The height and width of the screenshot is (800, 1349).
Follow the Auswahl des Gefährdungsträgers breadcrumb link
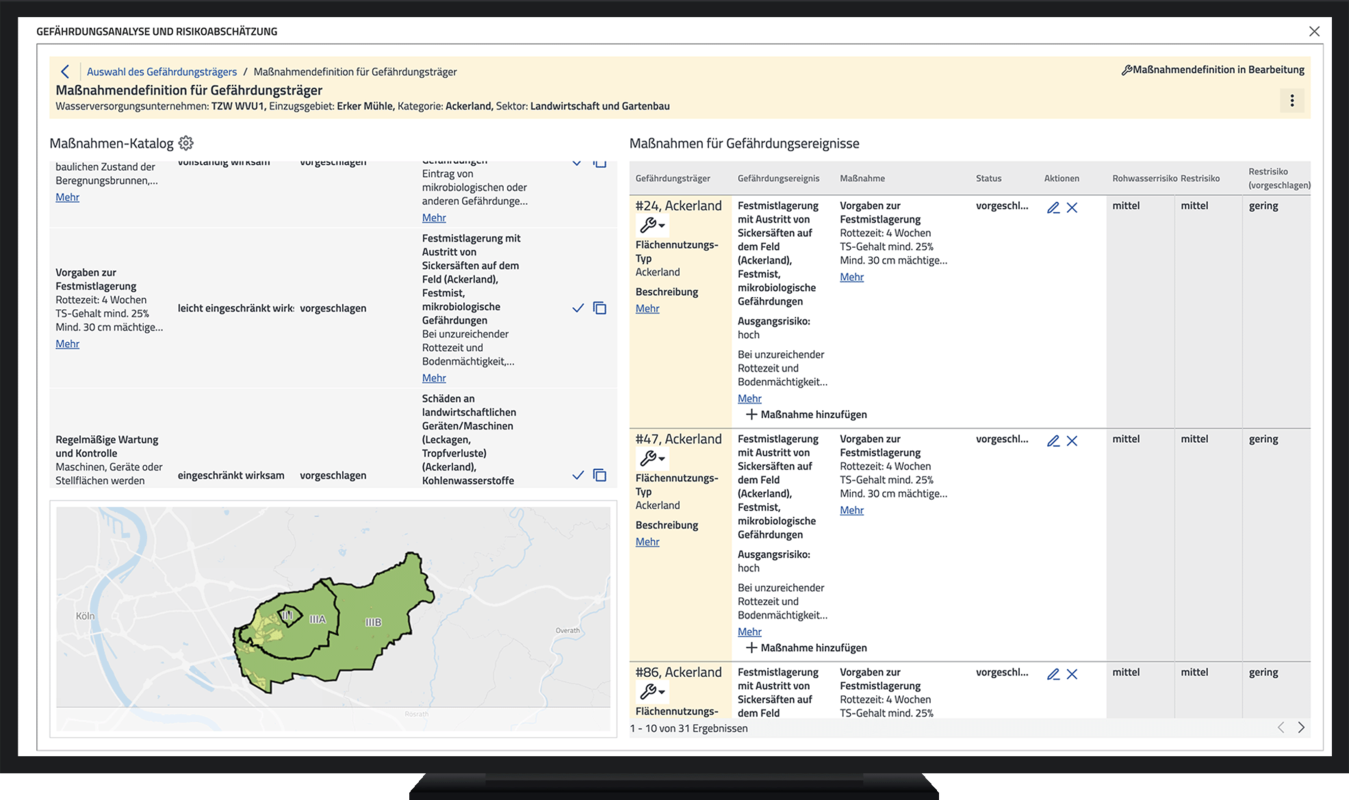(x=162, y=72)
